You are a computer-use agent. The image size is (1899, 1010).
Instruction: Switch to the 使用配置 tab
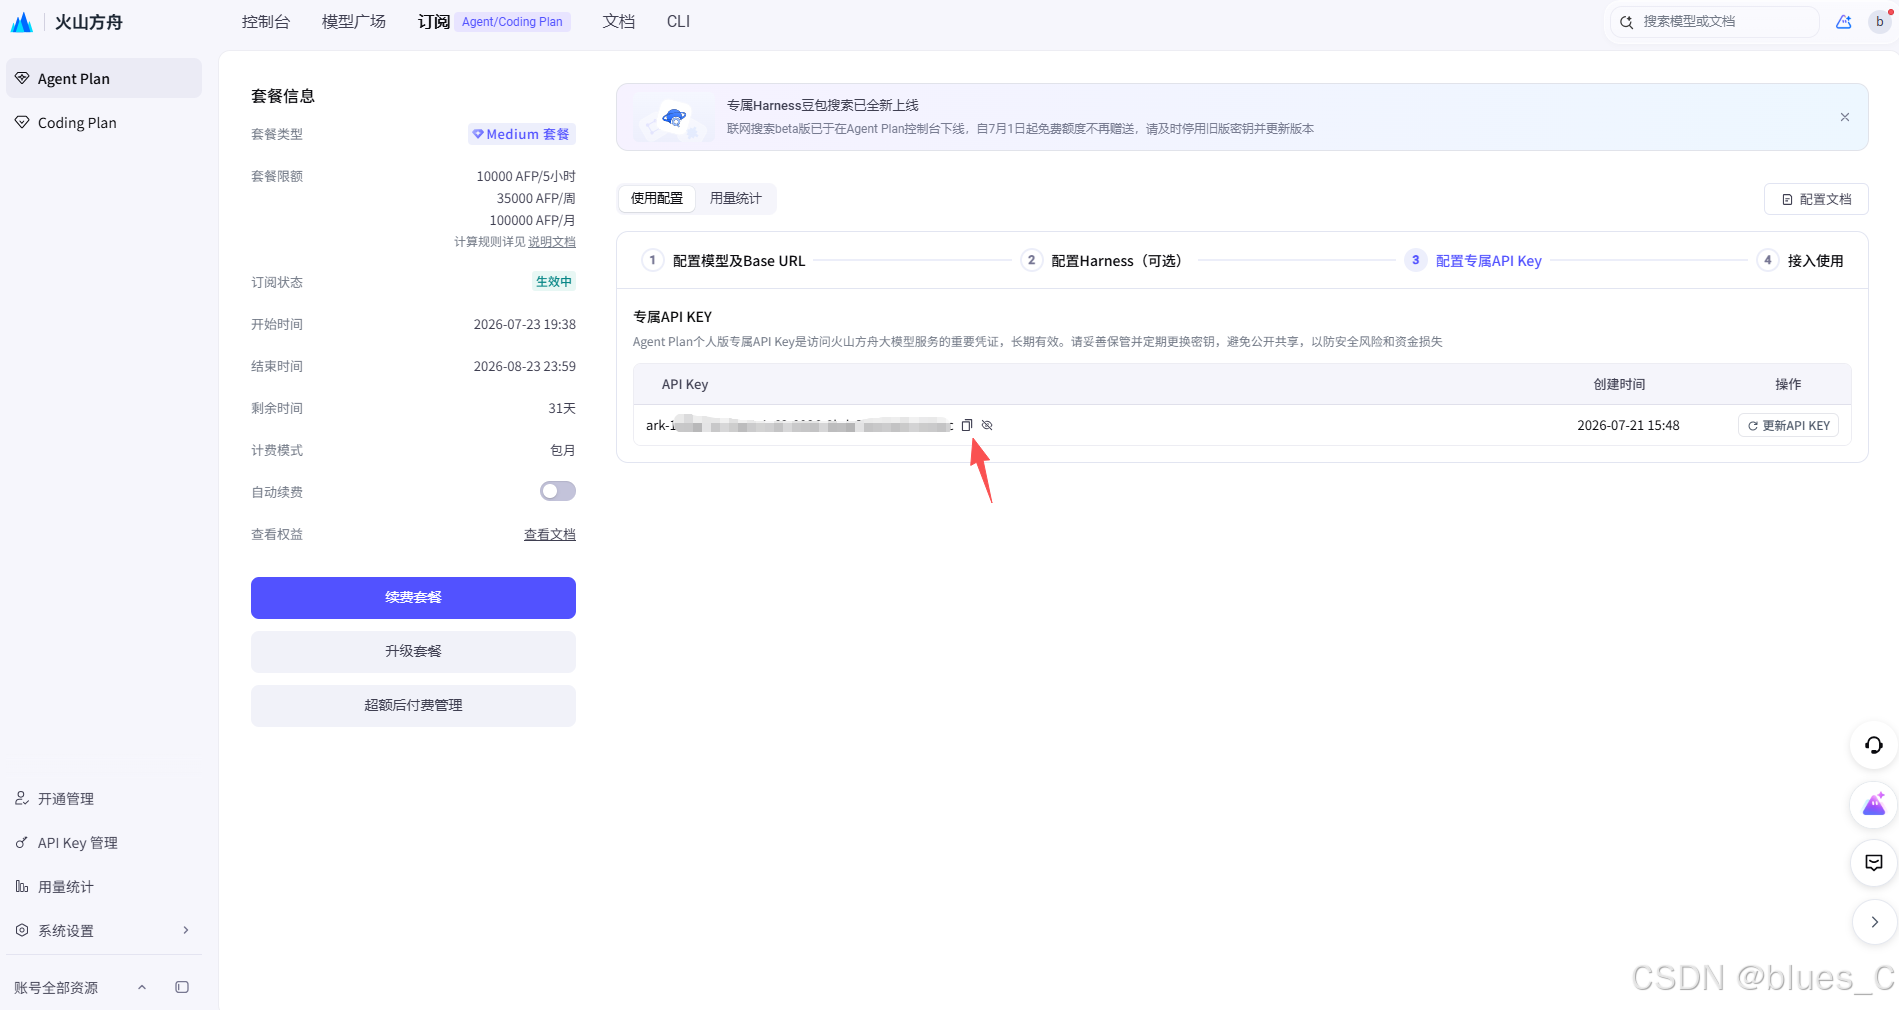pyautogui.click(x=657, y=198)
